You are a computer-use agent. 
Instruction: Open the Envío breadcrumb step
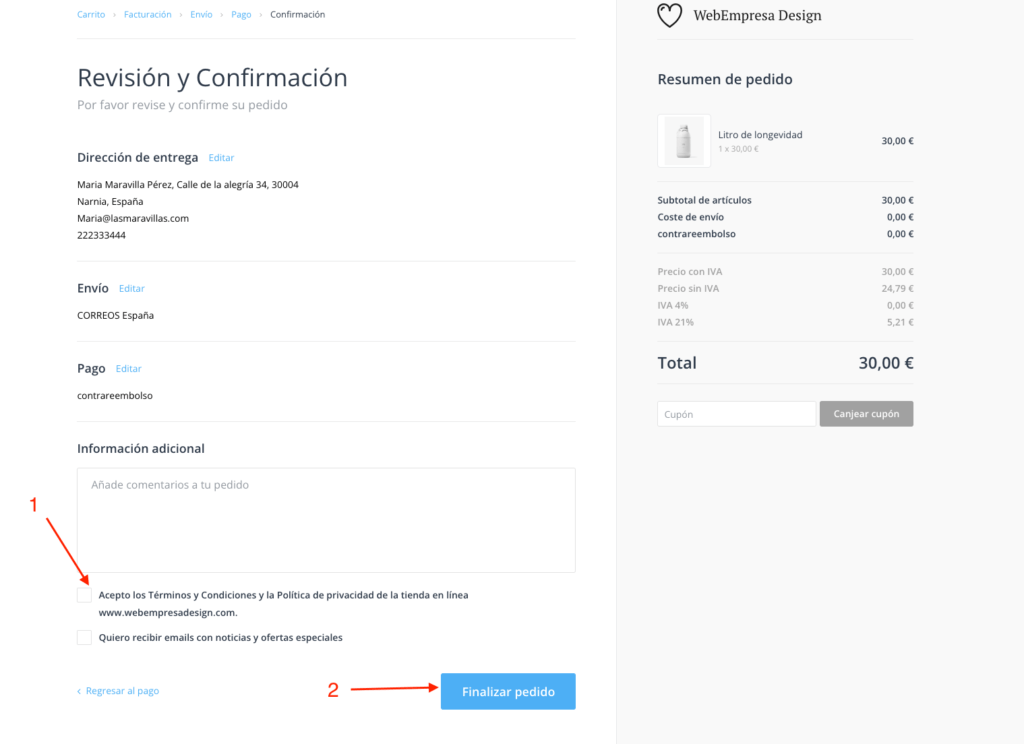(x=201, y=14)
